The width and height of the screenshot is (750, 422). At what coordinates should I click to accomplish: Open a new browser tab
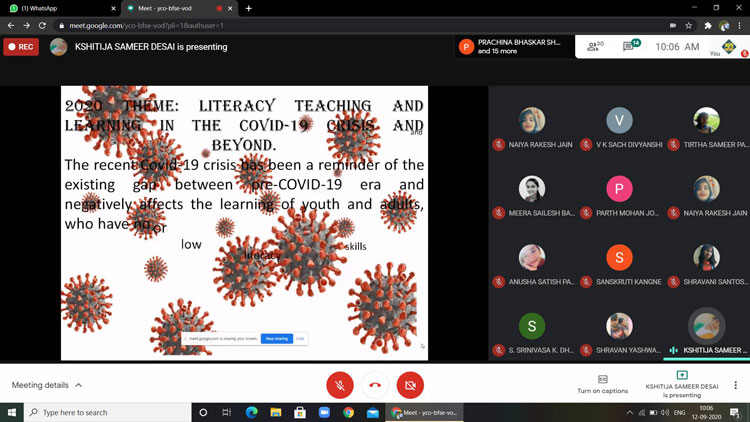[x=248, y=8]
